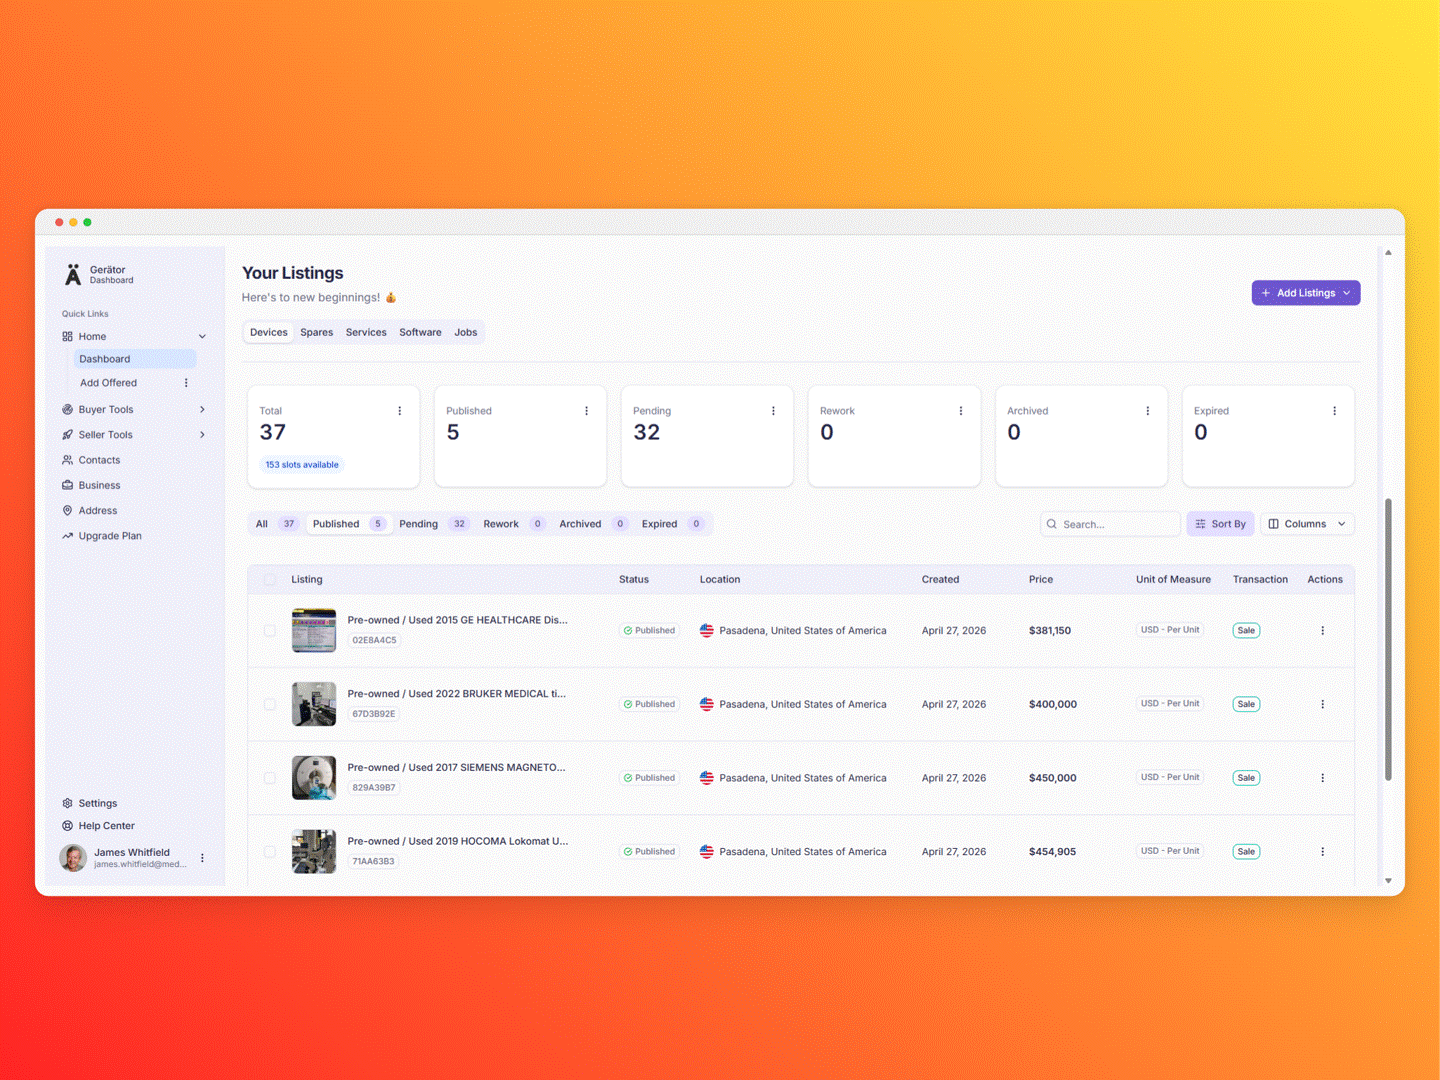This screenshot has width=1440, height=1080.
Task: Open the SIEMENS MAGNETO listing thumbnail
Action: coord(314,778)
